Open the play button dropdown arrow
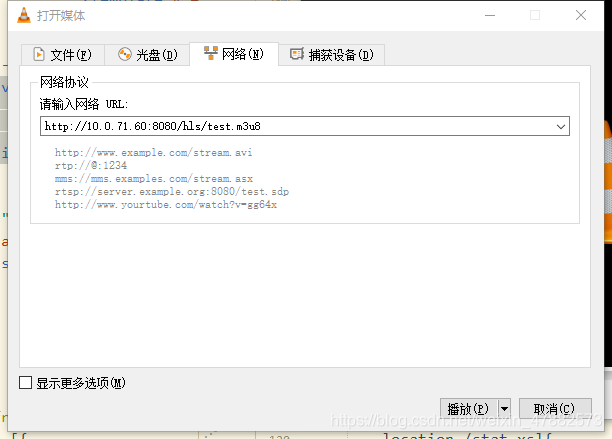Viewport: 612px width, 439px height. point(504,409)
